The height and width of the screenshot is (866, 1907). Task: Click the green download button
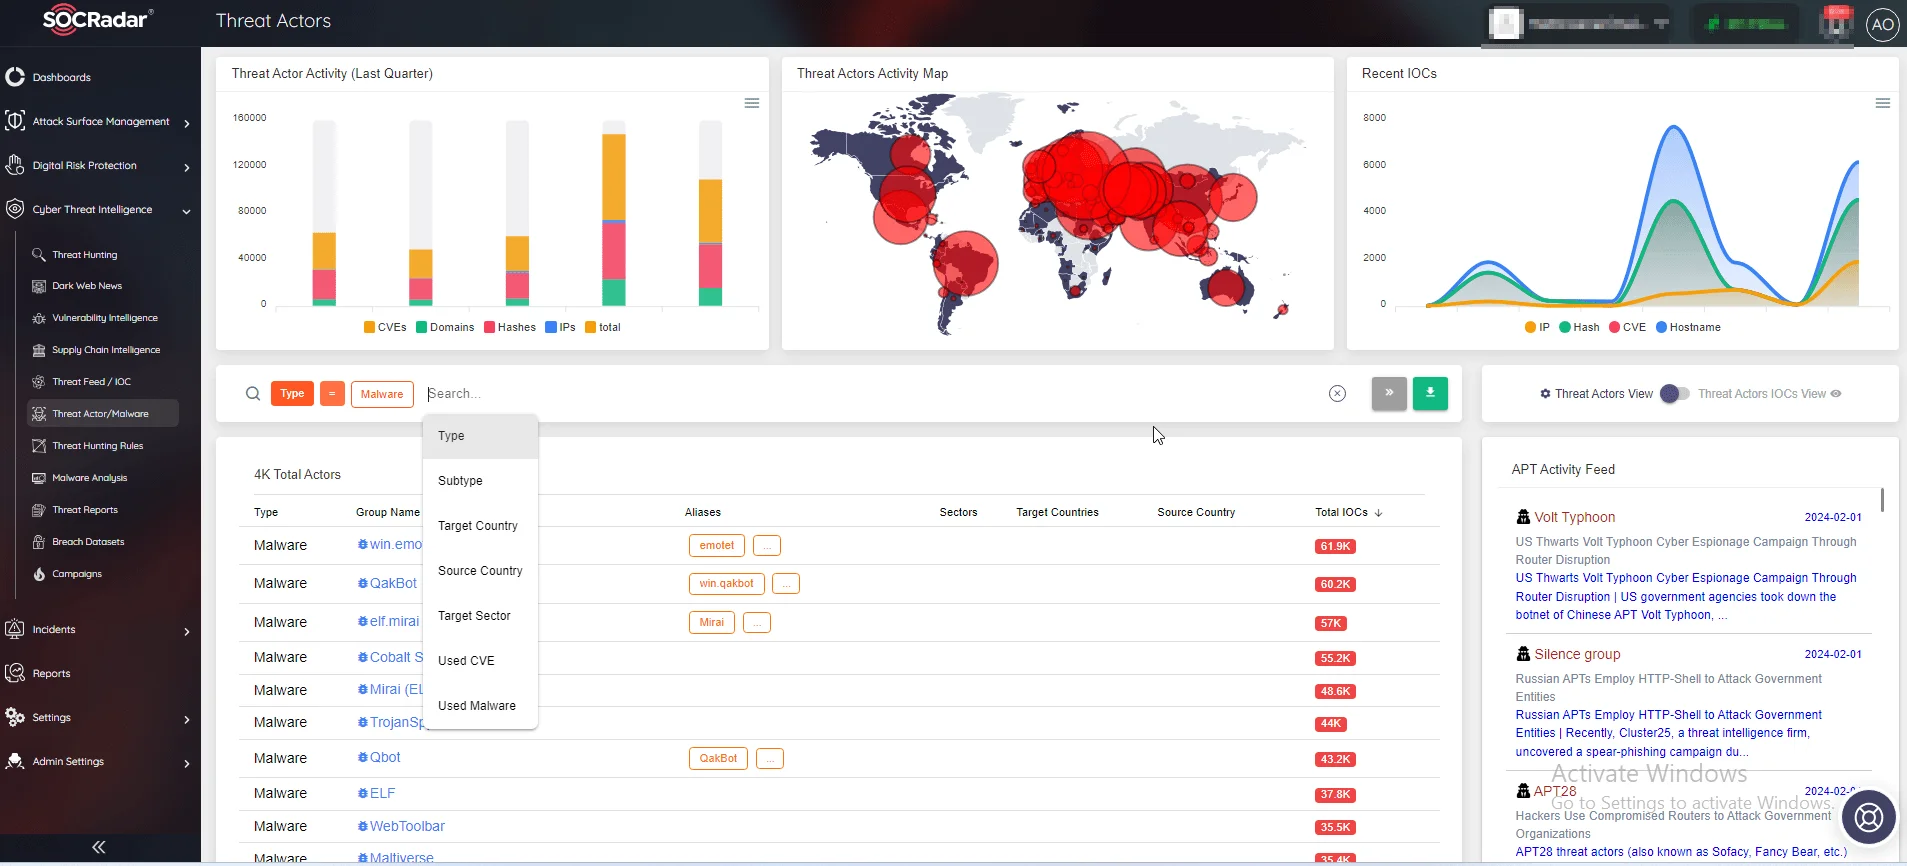click(x=1430, y=393)
